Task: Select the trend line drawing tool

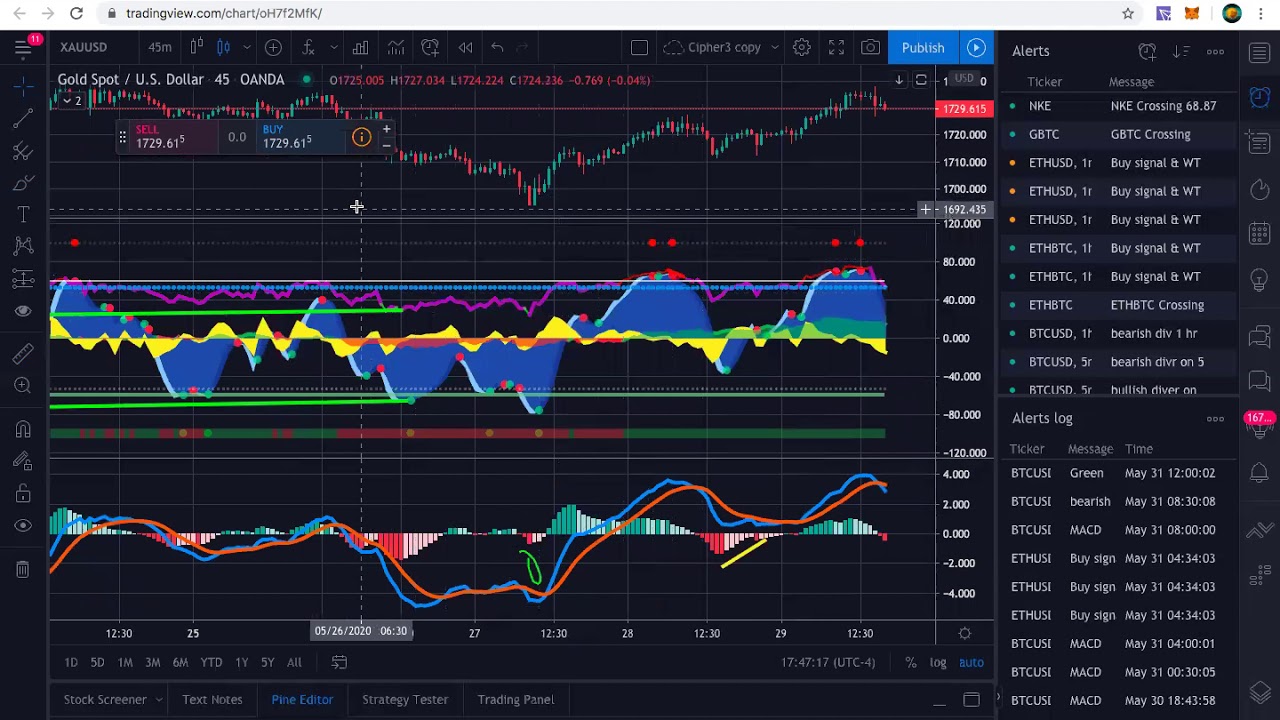Action: point(23,119)
